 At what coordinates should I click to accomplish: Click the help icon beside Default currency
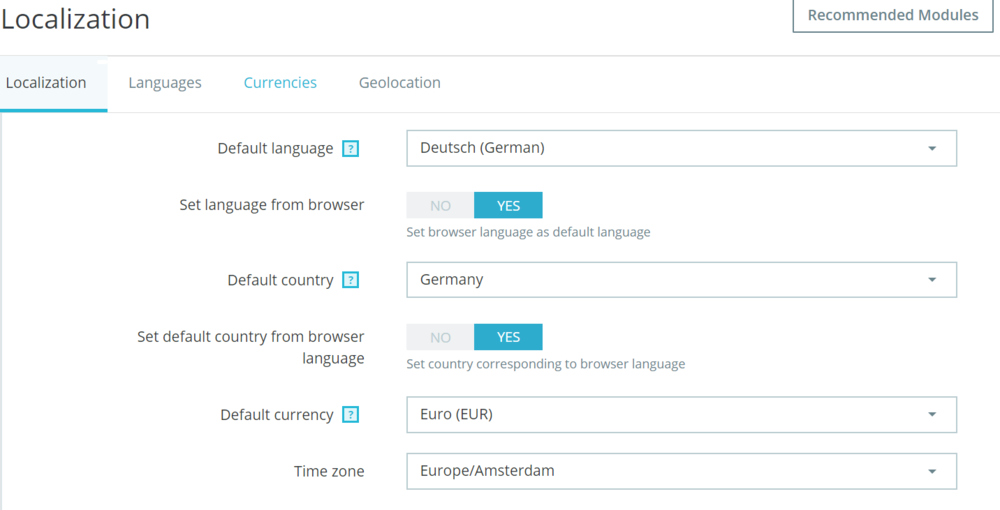(x=350, y=415)
